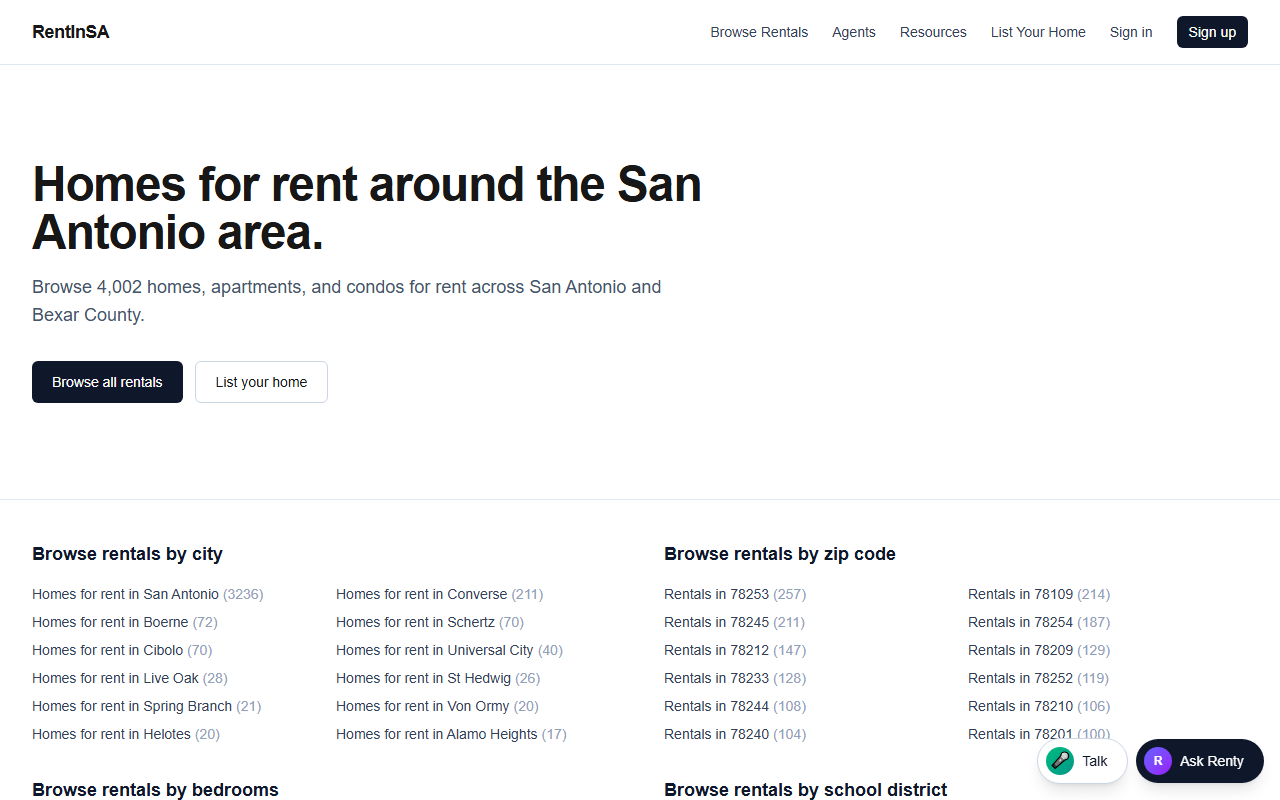Viewport: 1280px width, 800px height.
Task: Open Rentals in 78254
Action: tap(1039, 622)
